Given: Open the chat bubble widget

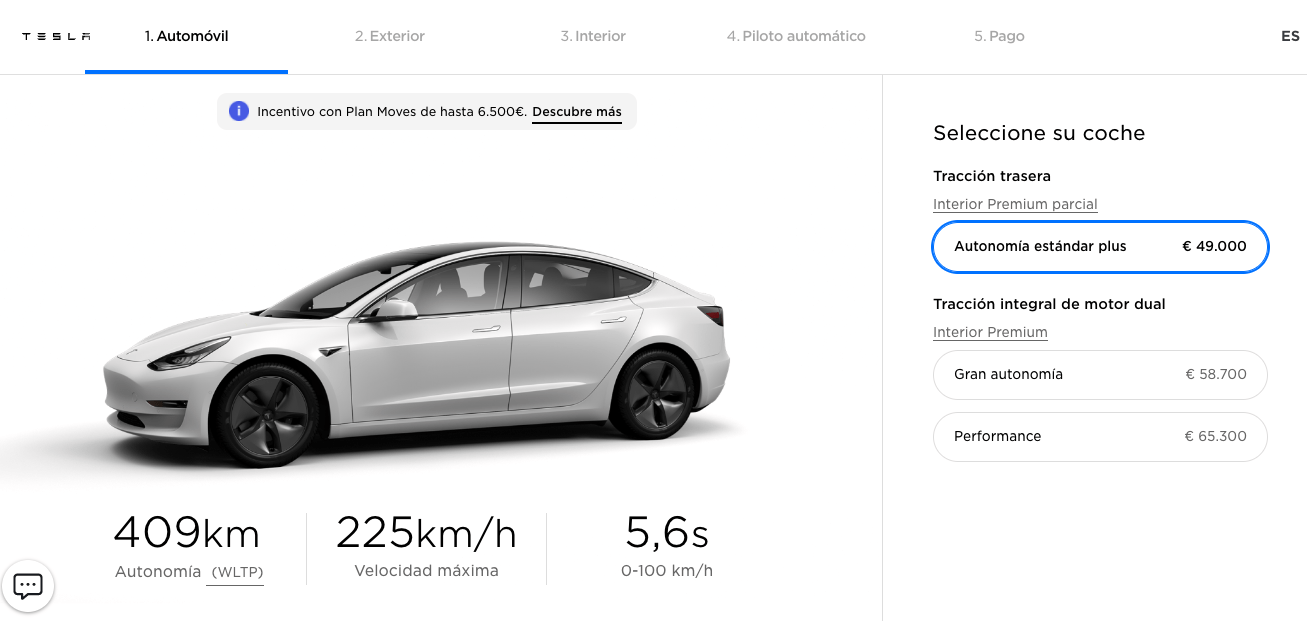Looking at the screenshot, I should [28, 586].
